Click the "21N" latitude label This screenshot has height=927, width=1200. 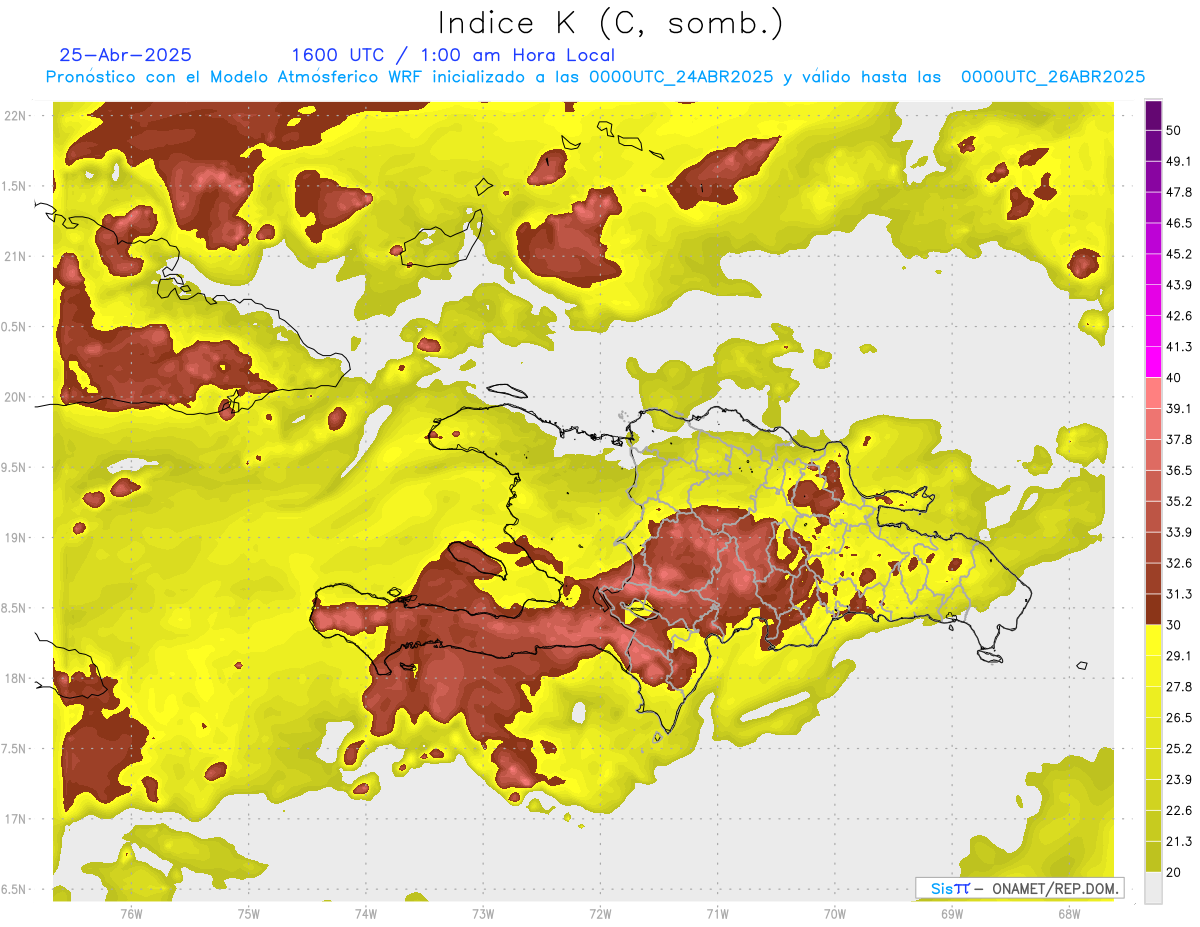[16, 256]
